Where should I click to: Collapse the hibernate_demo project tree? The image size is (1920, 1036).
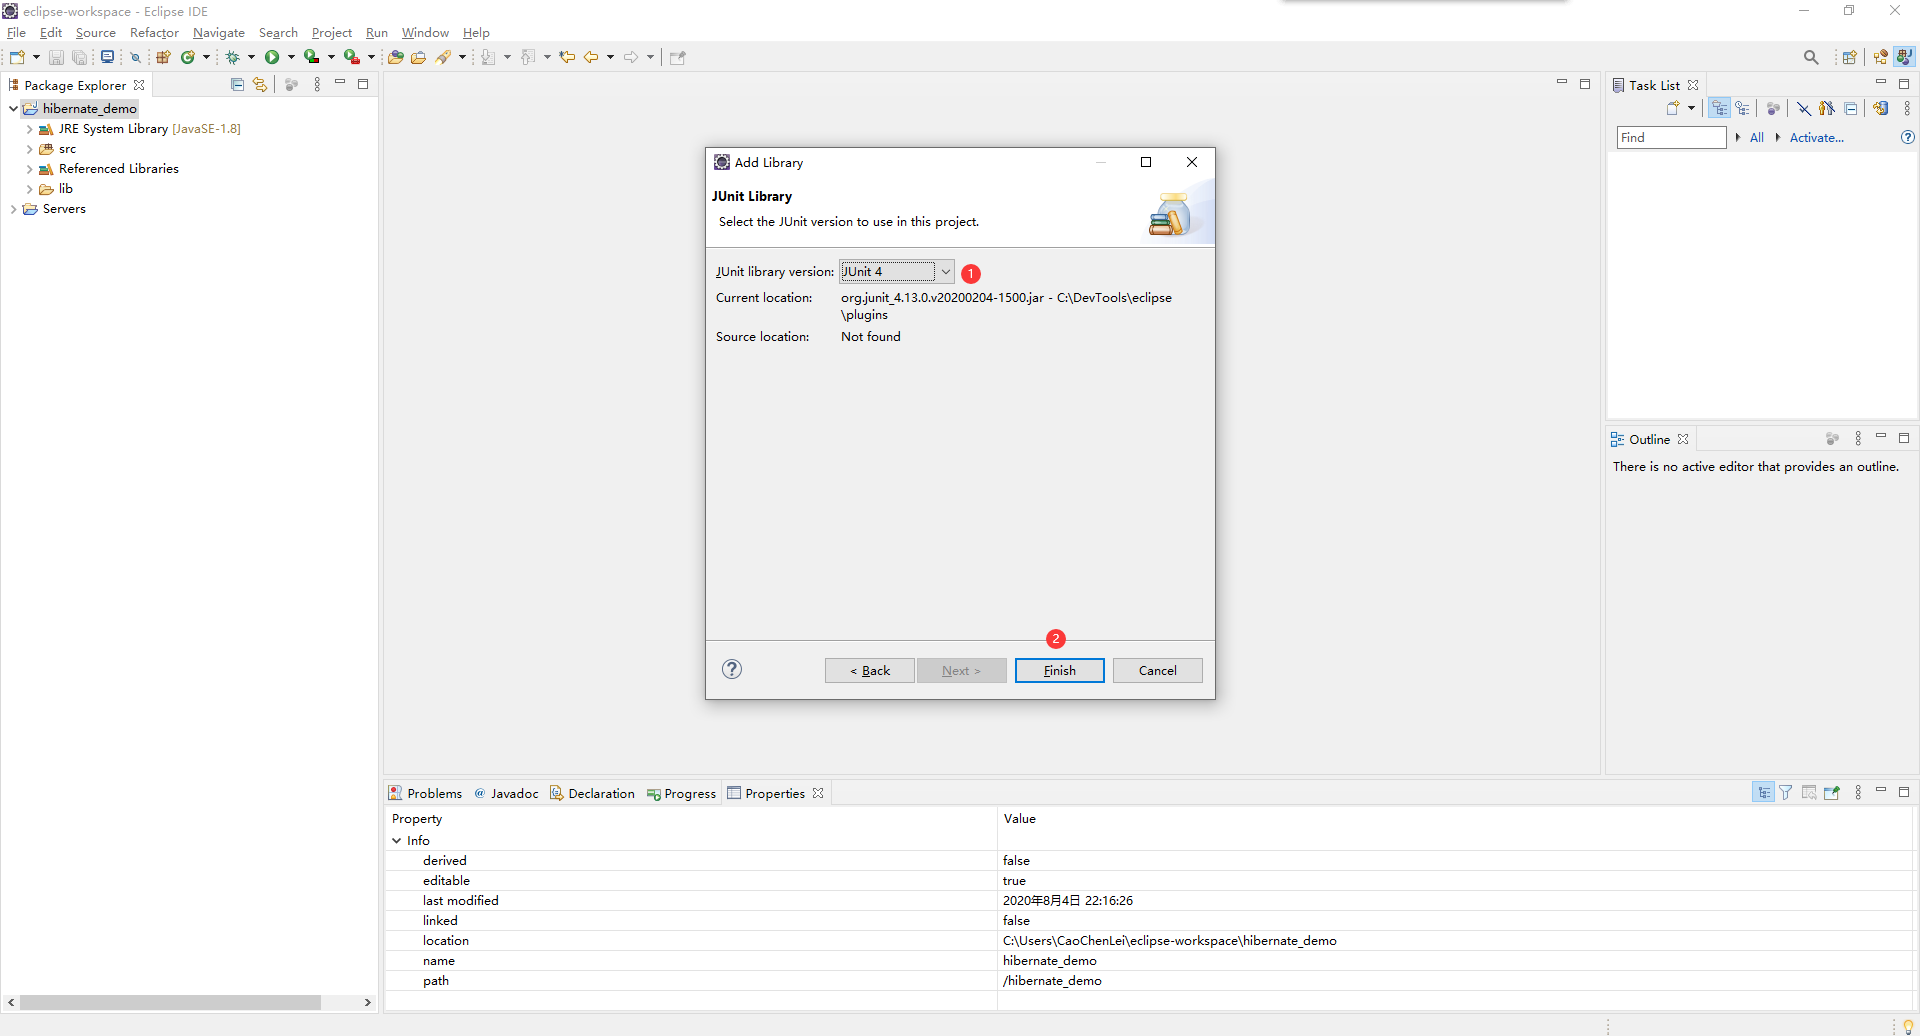point(13,108)
